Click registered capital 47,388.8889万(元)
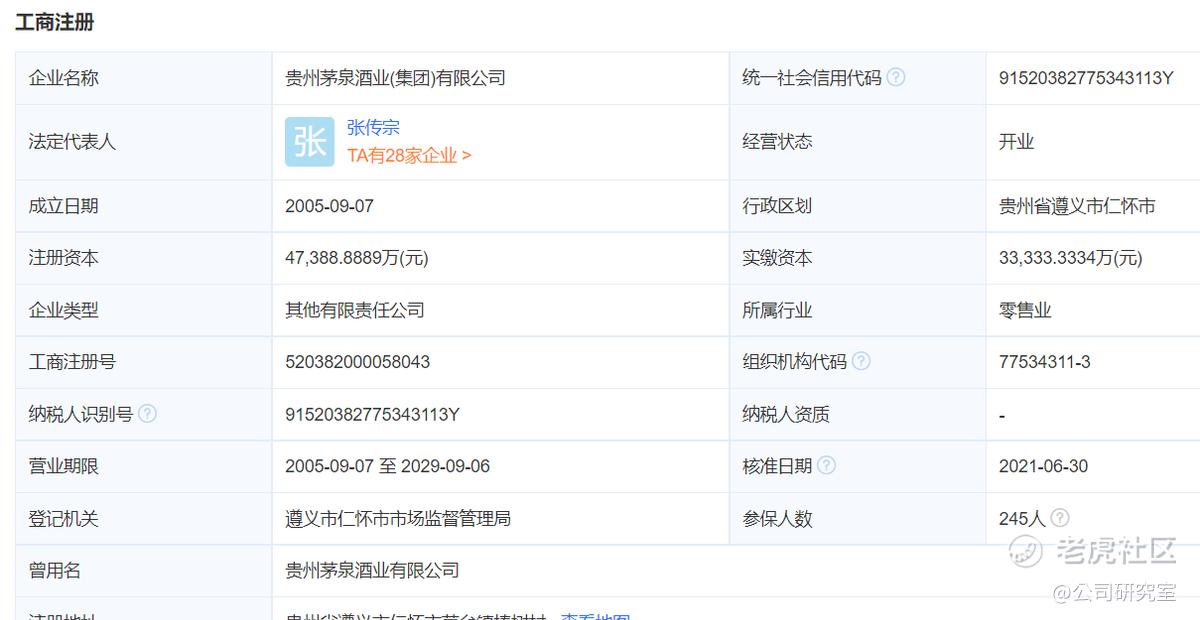 (x=356, y=258)
